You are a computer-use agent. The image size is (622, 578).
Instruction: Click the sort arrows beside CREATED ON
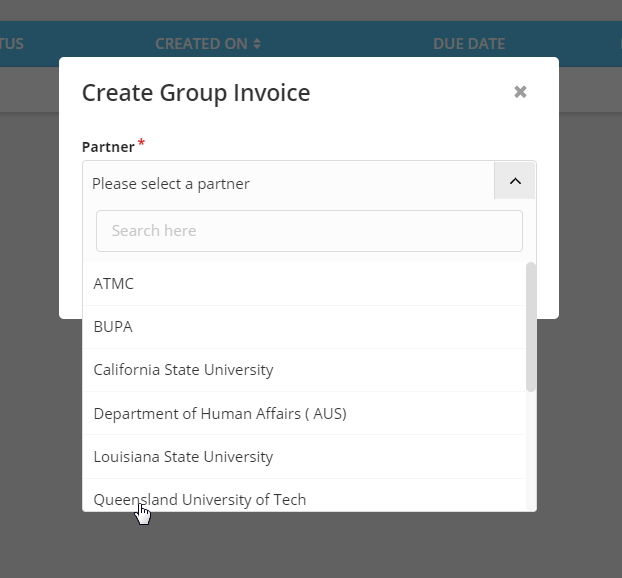[x=257, y=44]
